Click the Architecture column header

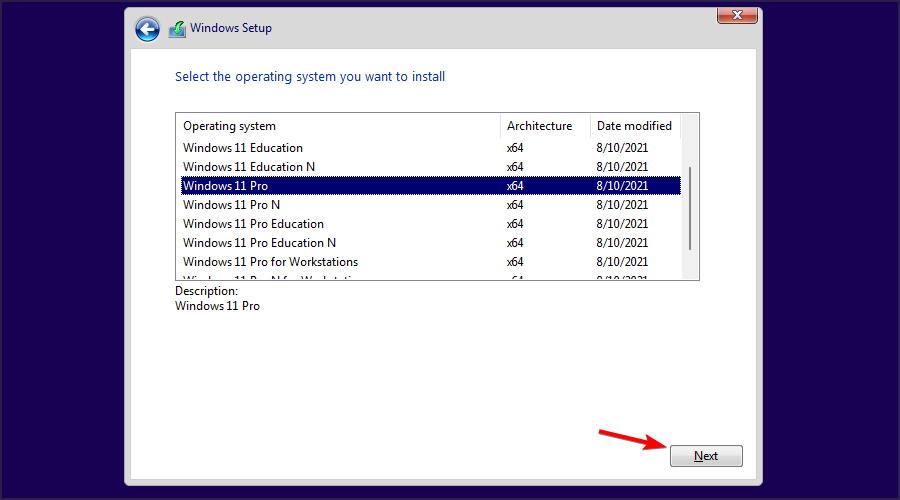click(540, 126)
